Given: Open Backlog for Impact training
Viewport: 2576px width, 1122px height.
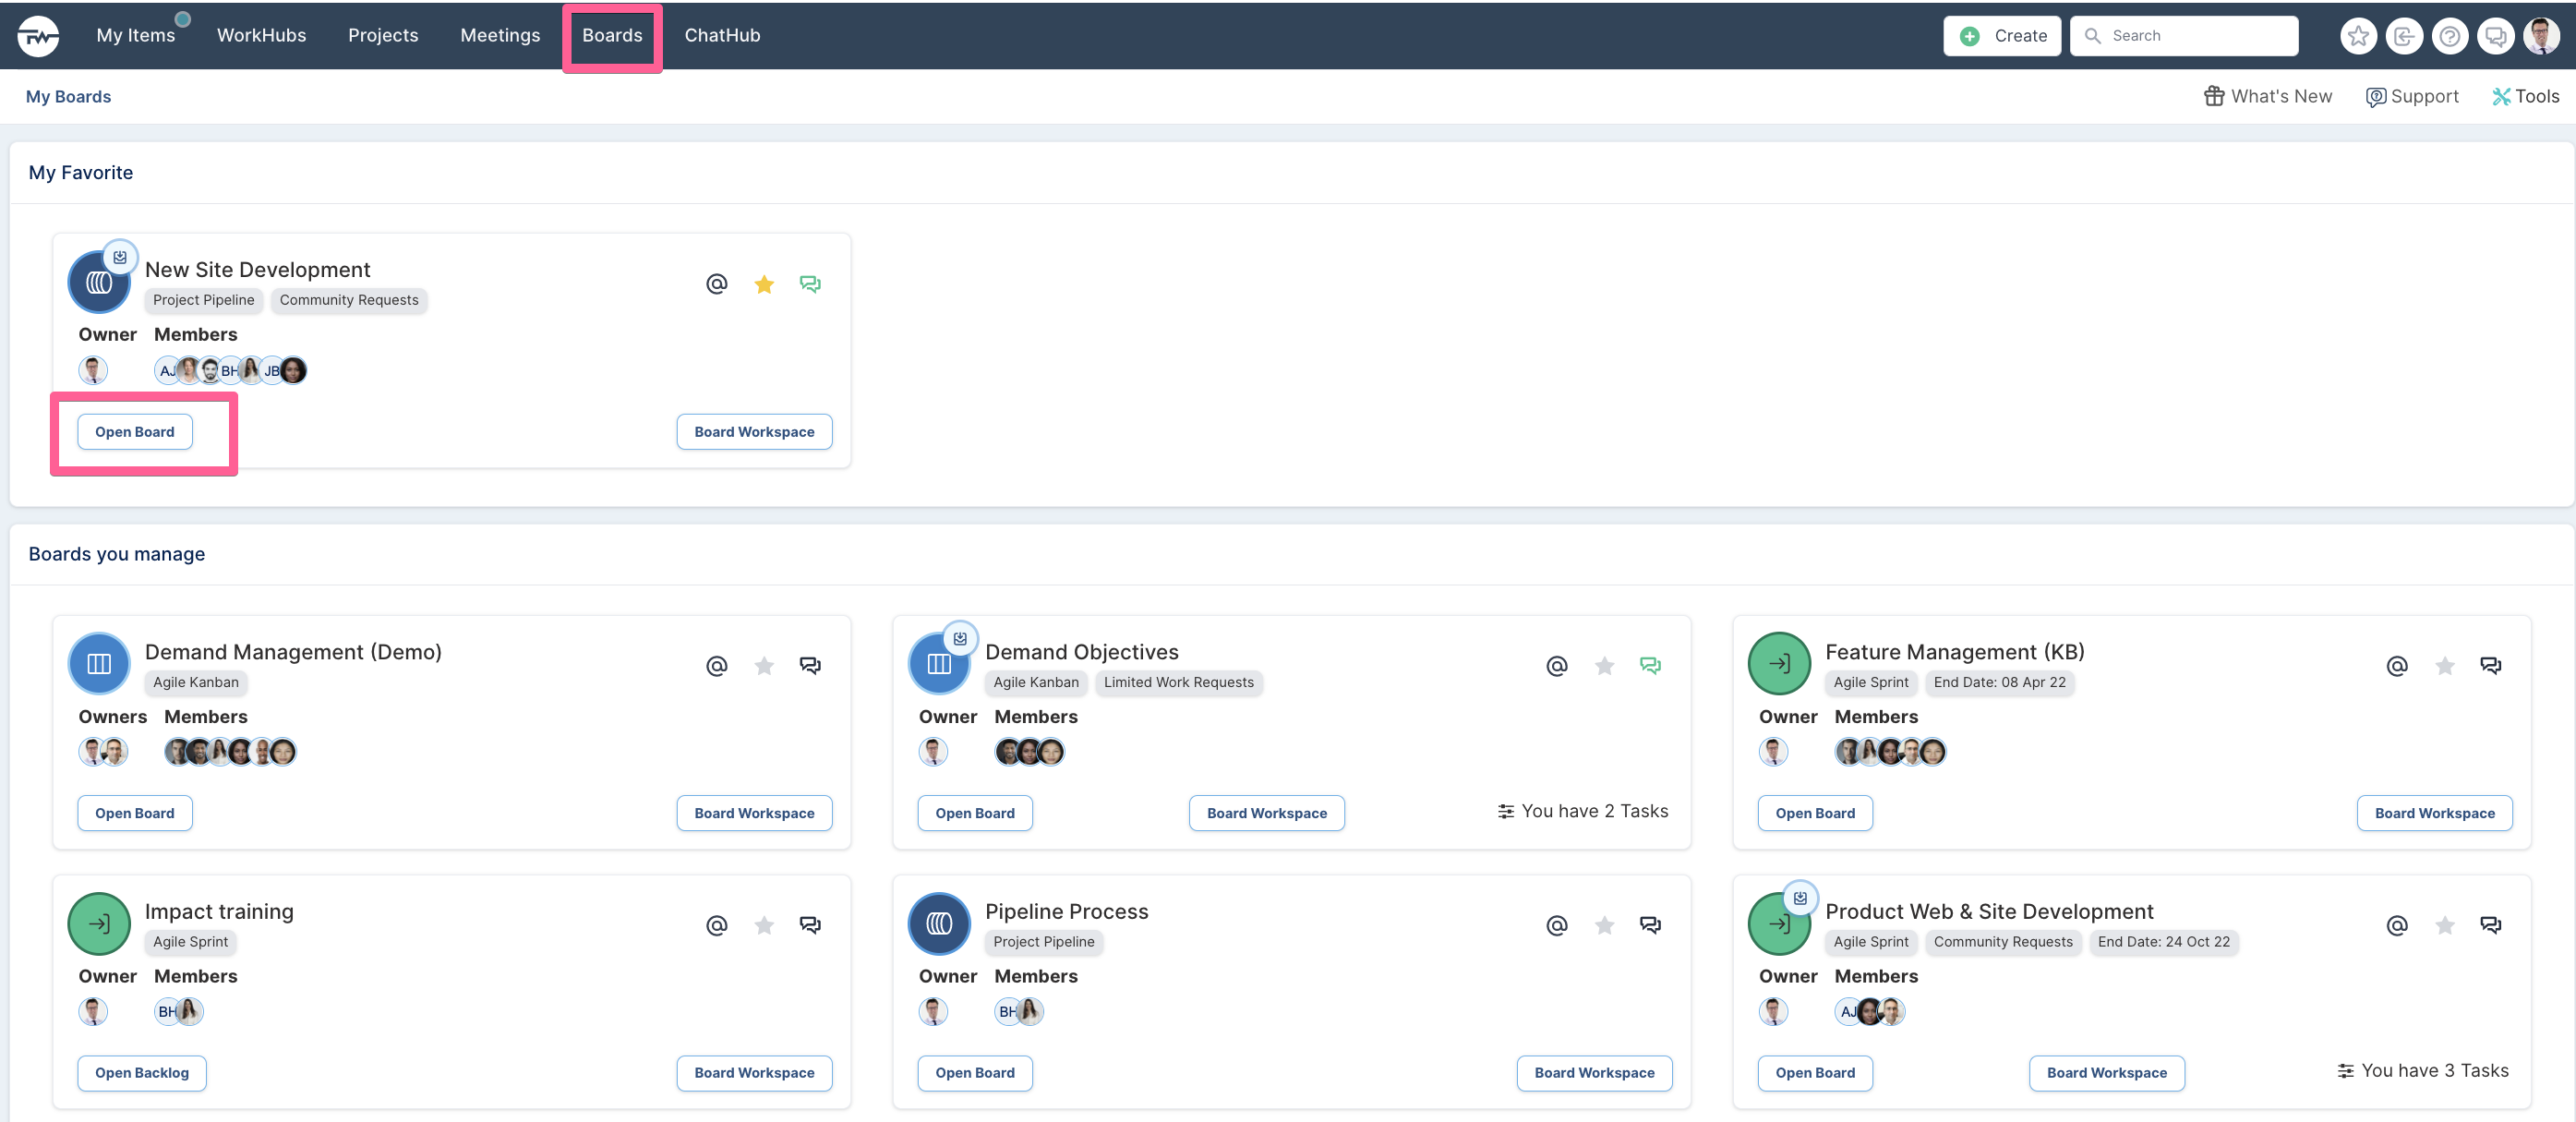Looking at the screenshot, I should (x=142, y=1073).
